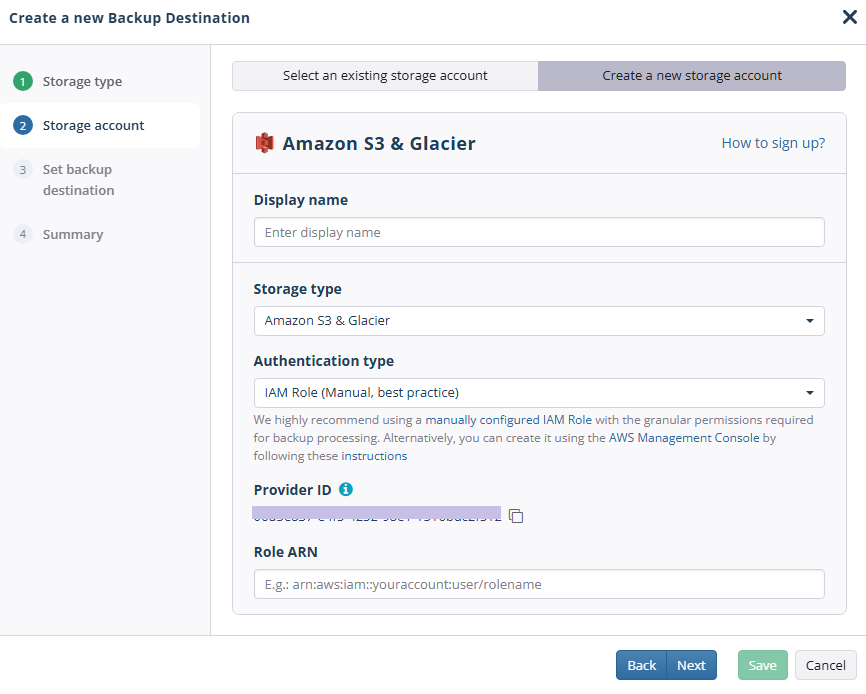Open the How to sign up link
Image resolution: width=866 pixels, height=694 pixels.
tap(773, 143)
